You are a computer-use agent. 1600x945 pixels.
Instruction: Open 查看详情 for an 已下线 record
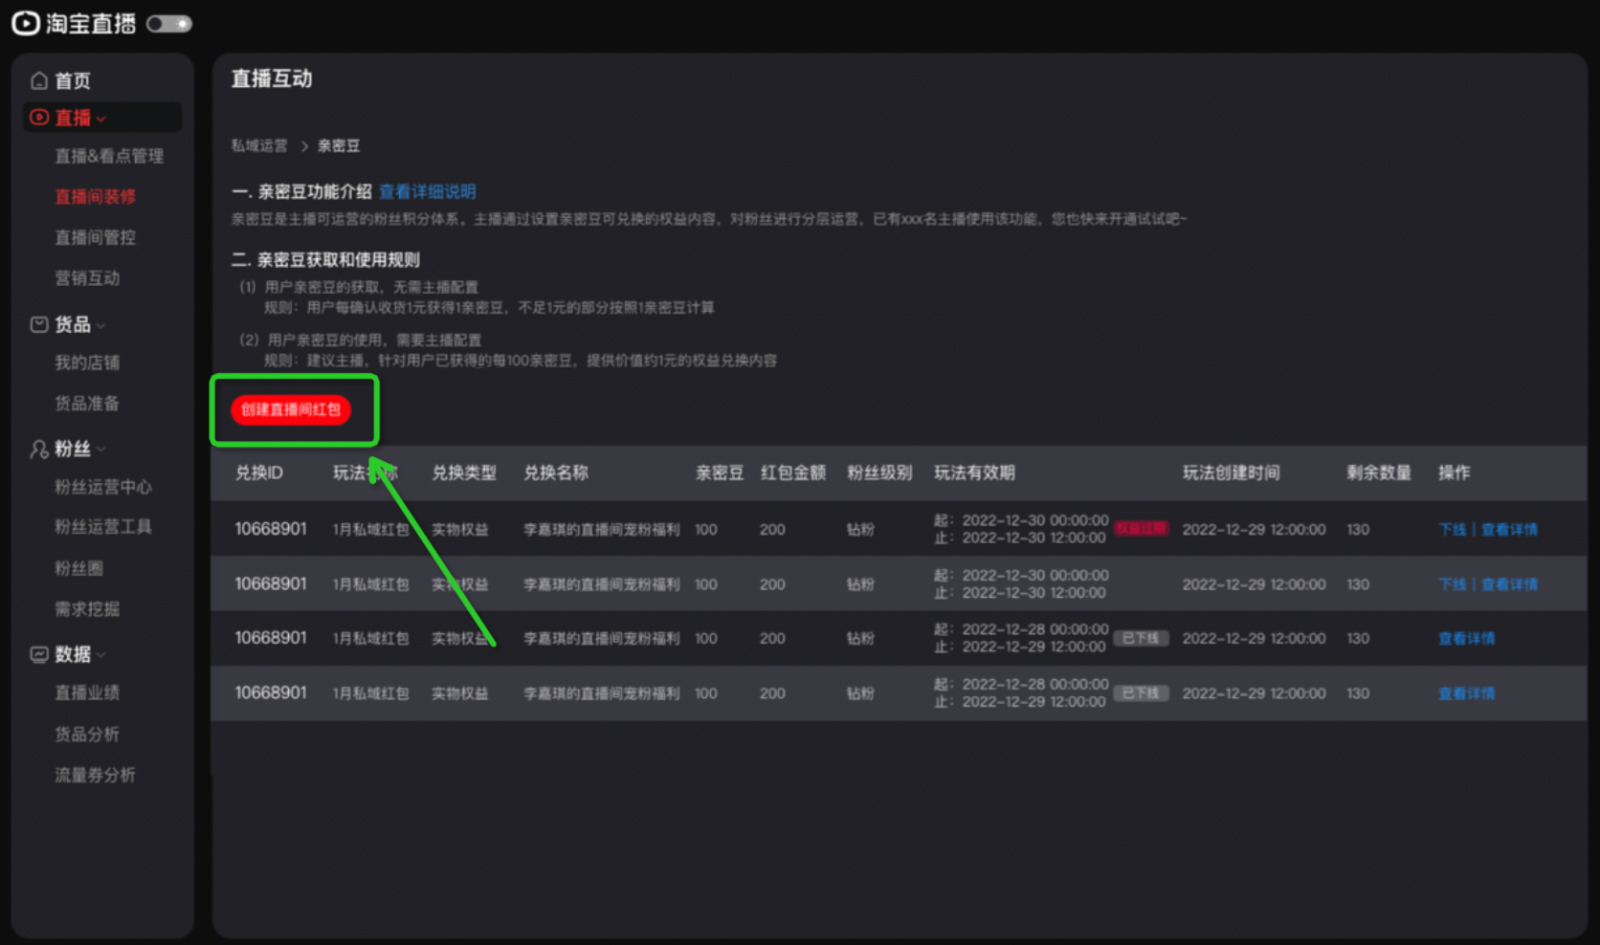[x=1467, y=638]
